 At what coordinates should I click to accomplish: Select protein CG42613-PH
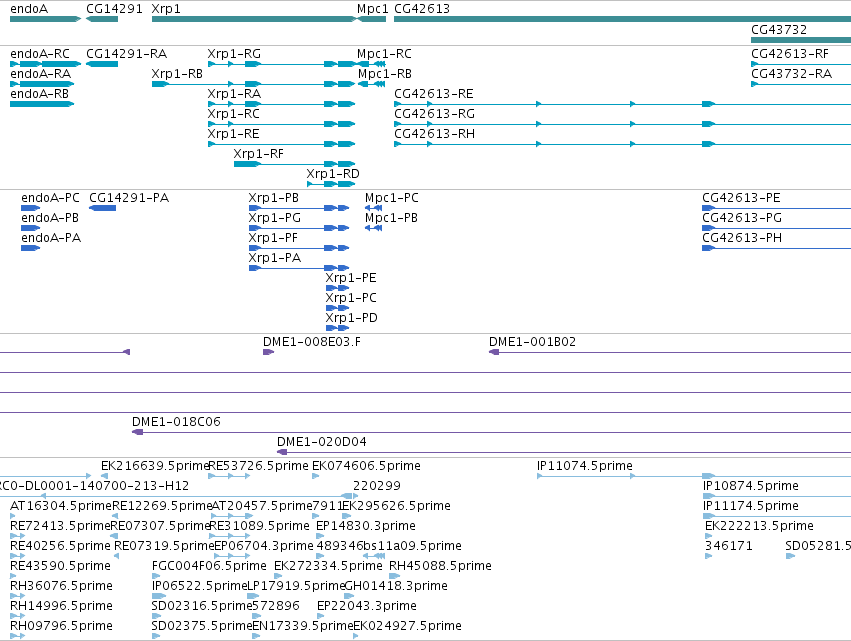coord(777,248)
